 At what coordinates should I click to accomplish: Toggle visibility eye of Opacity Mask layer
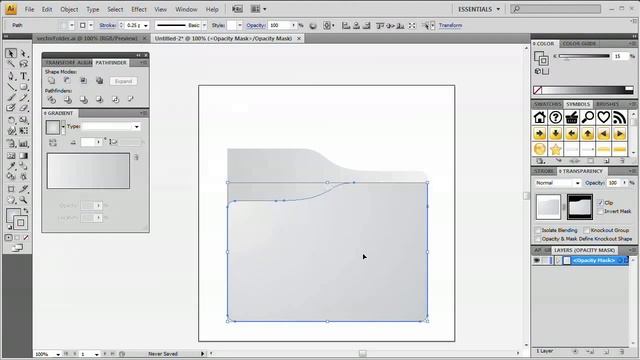(537, 260)
